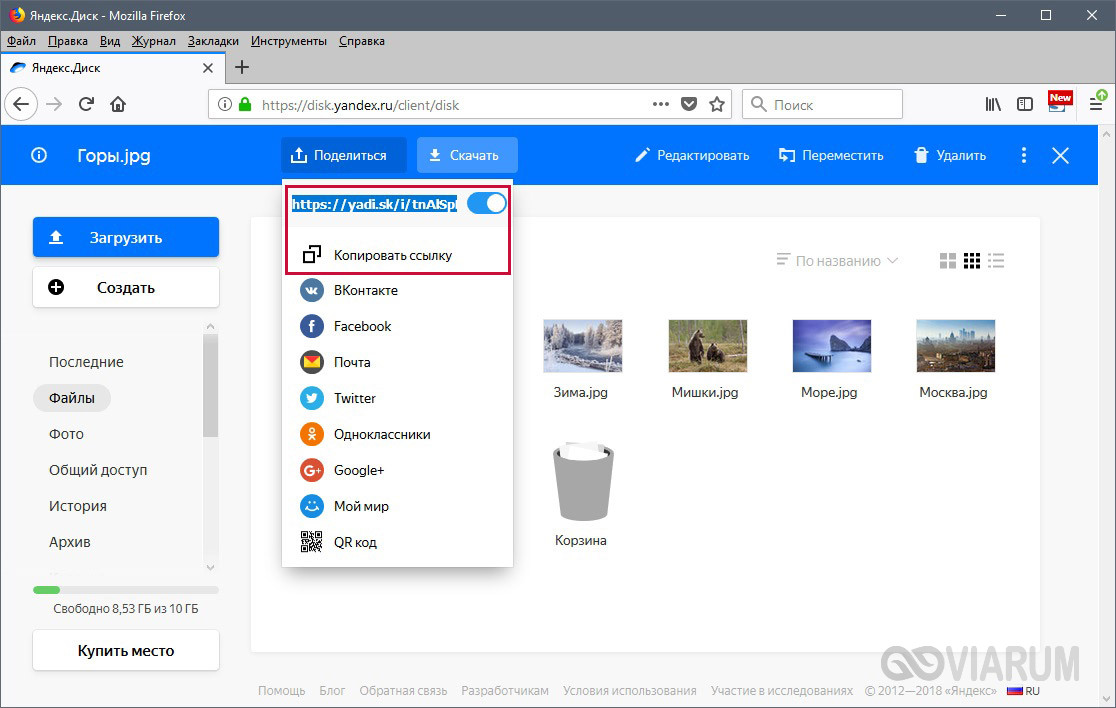Show site security padlock info
The width and height of the screenshot is (1116, 708).
(x=245, y=105)
